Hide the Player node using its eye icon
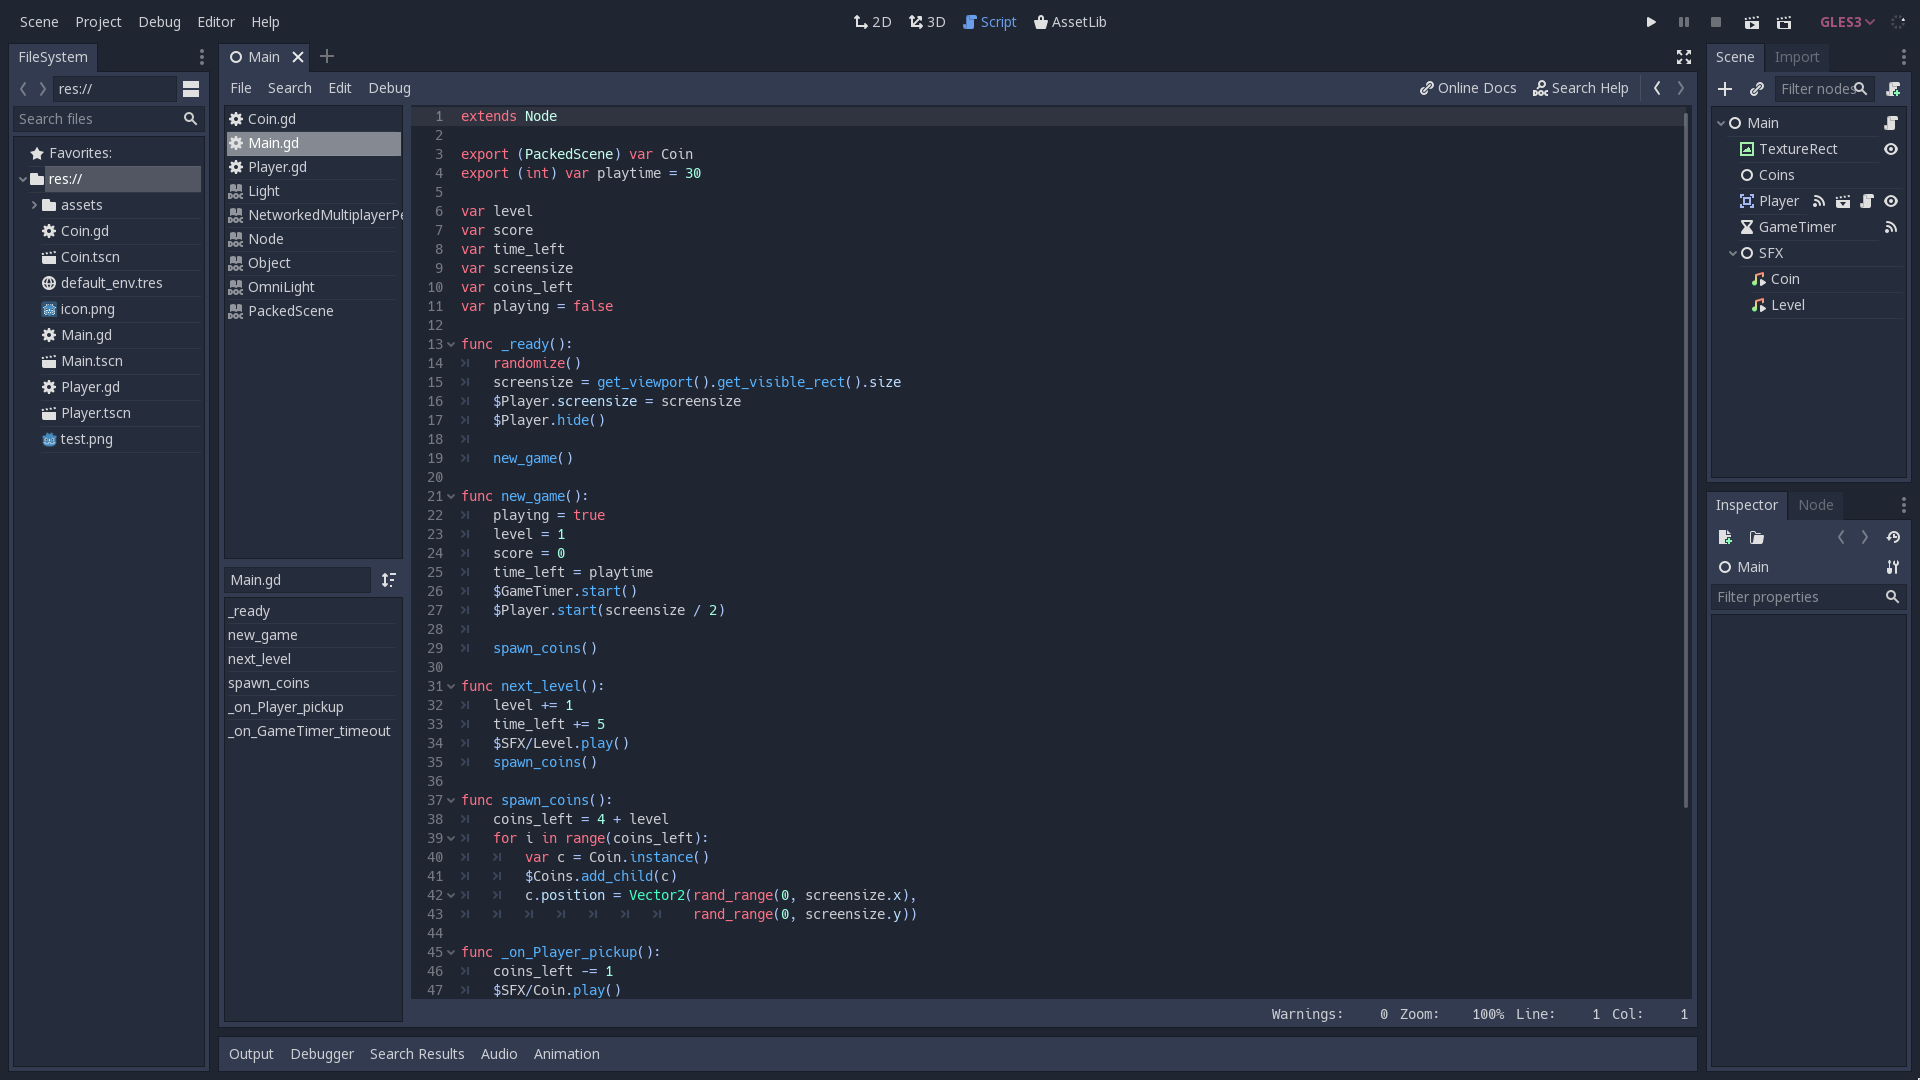The width and height of the screenshot is (1920, 1080). 1891,201
